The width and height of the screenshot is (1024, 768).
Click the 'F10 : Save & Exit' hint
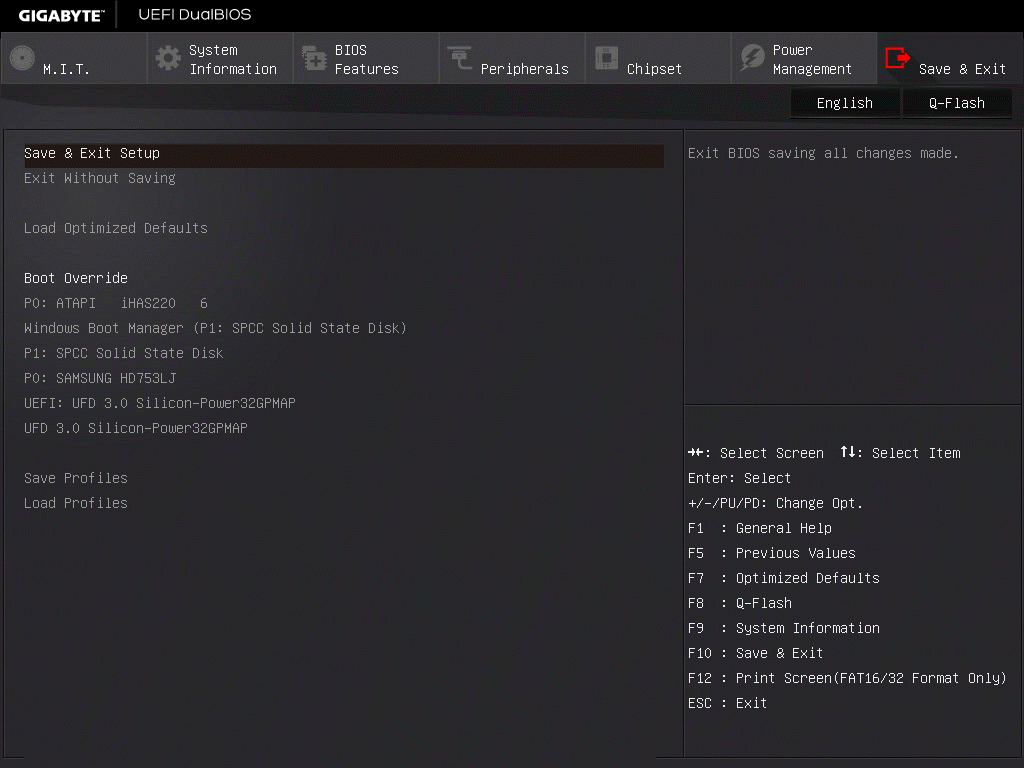(x=756, y=653)
